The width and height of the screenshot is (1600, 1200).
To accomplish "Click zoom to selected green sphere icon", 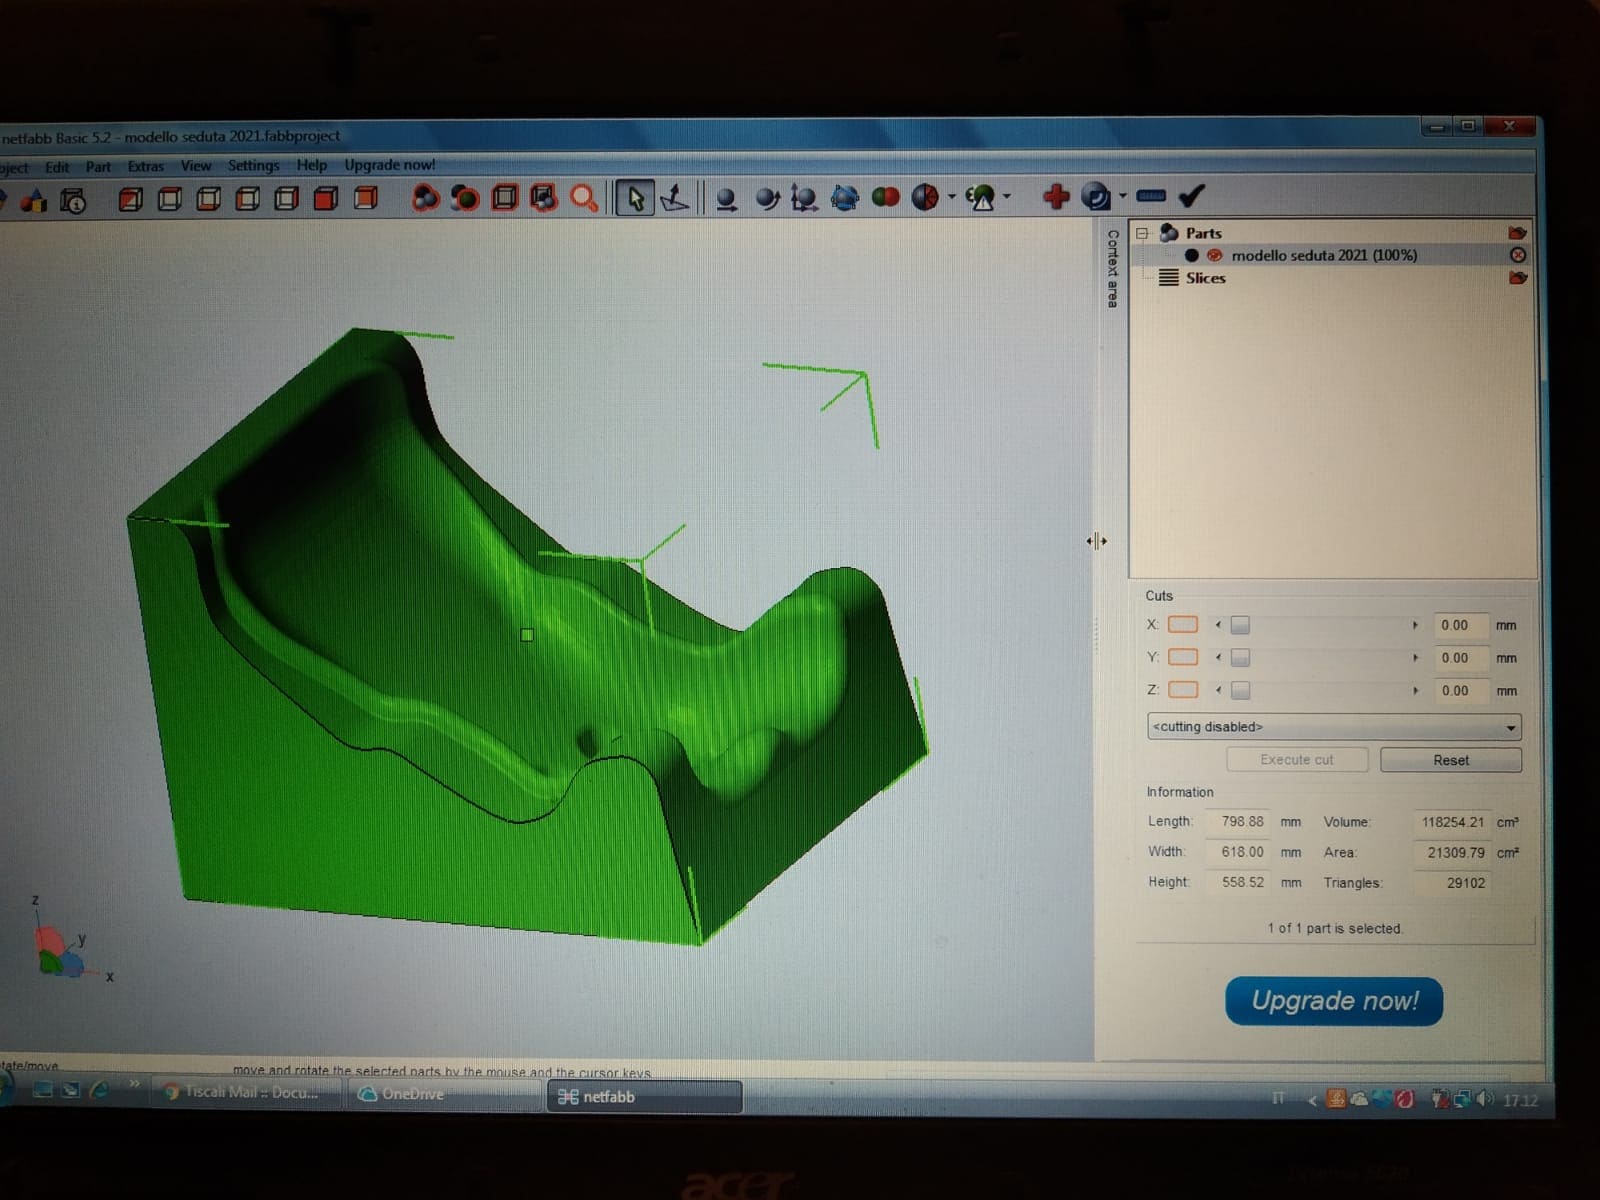I will pos(464,198).
